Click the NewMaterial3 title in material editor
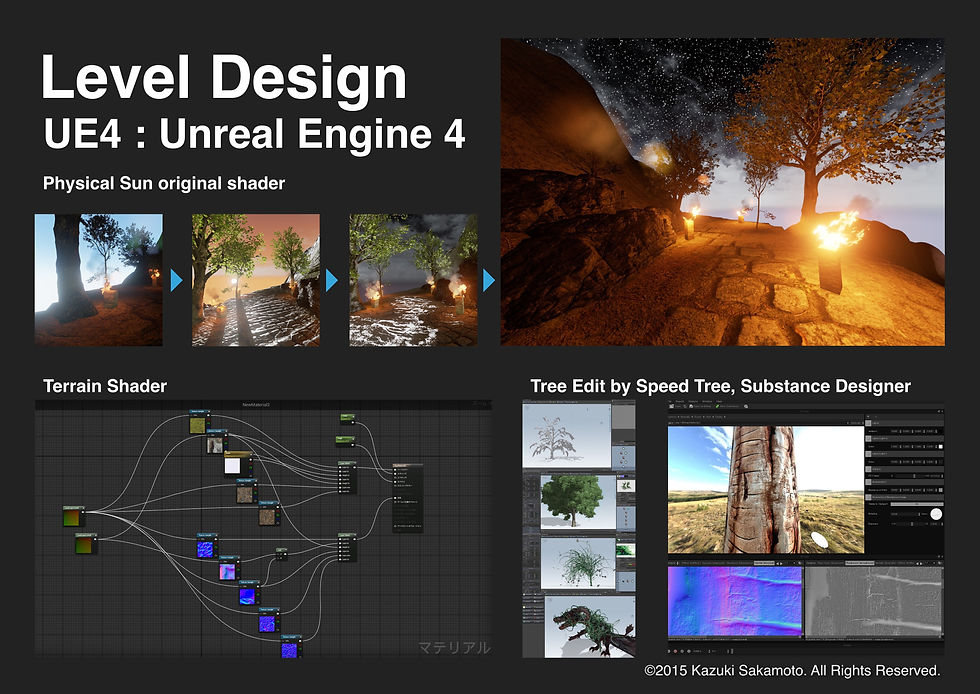 [256, 405]
